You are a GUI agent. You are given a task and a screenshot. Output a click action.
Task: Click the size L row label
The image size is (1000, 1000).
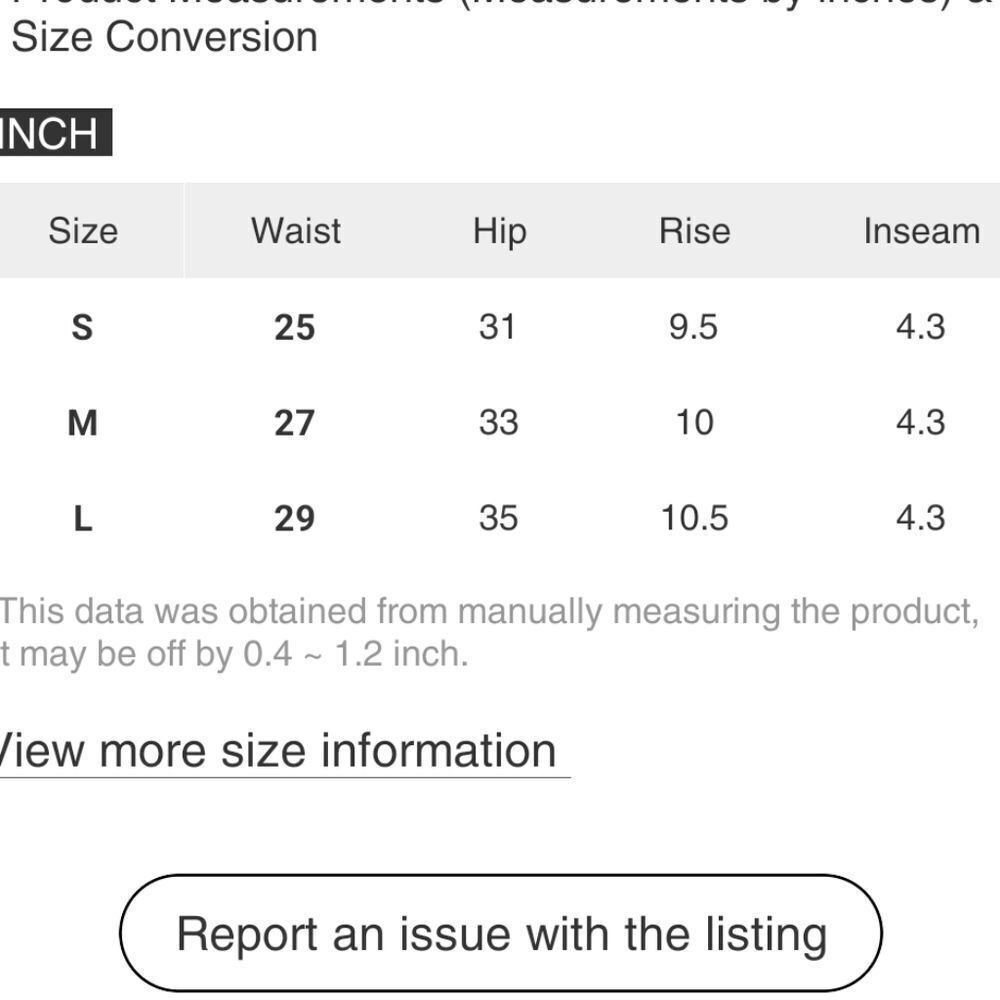coord(83,518)
